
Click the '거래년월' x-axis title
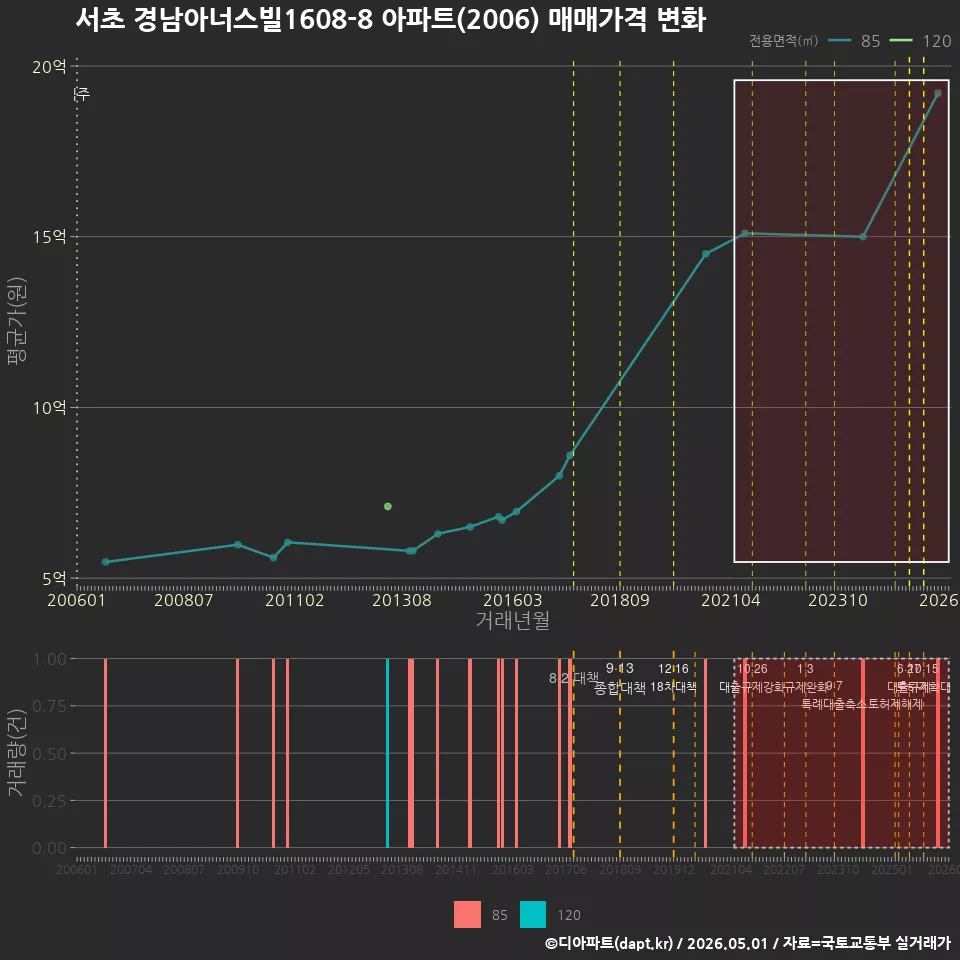click(x=512, y=620)
